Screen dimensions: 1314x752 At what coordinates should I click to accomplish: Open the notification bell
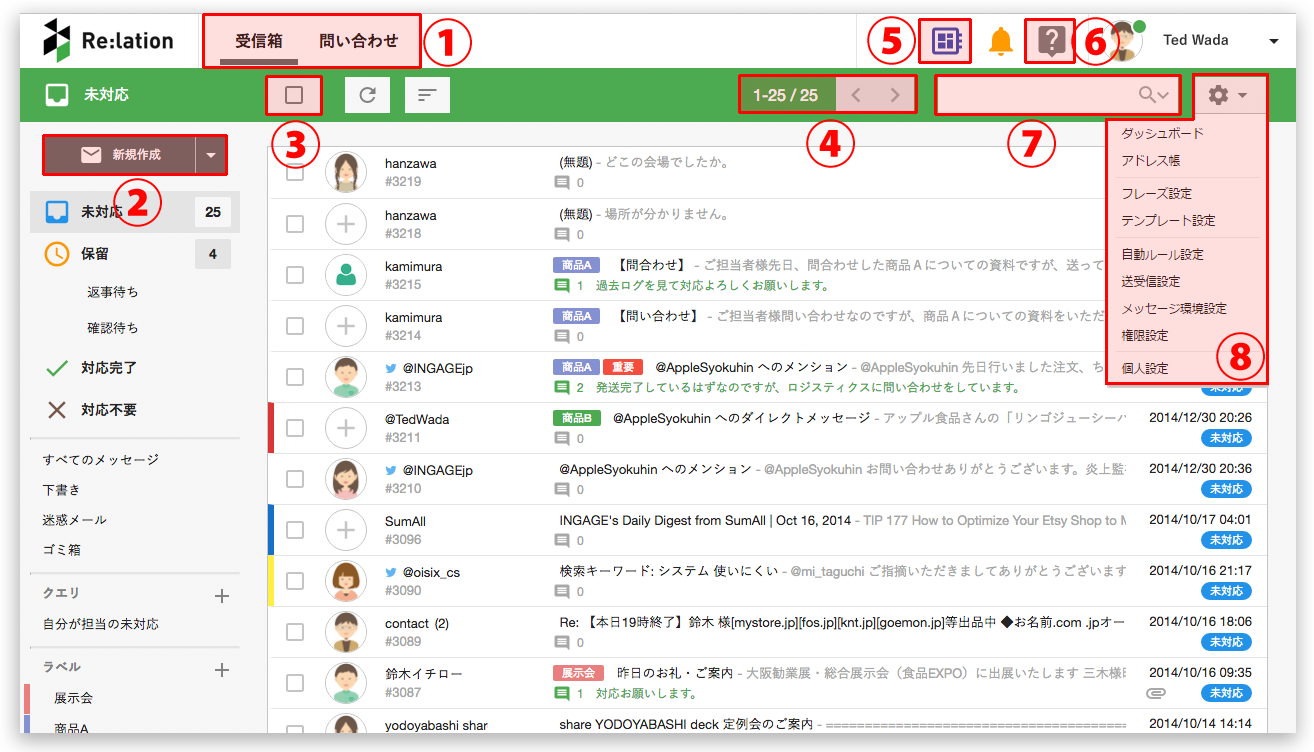coord(1000,41)
